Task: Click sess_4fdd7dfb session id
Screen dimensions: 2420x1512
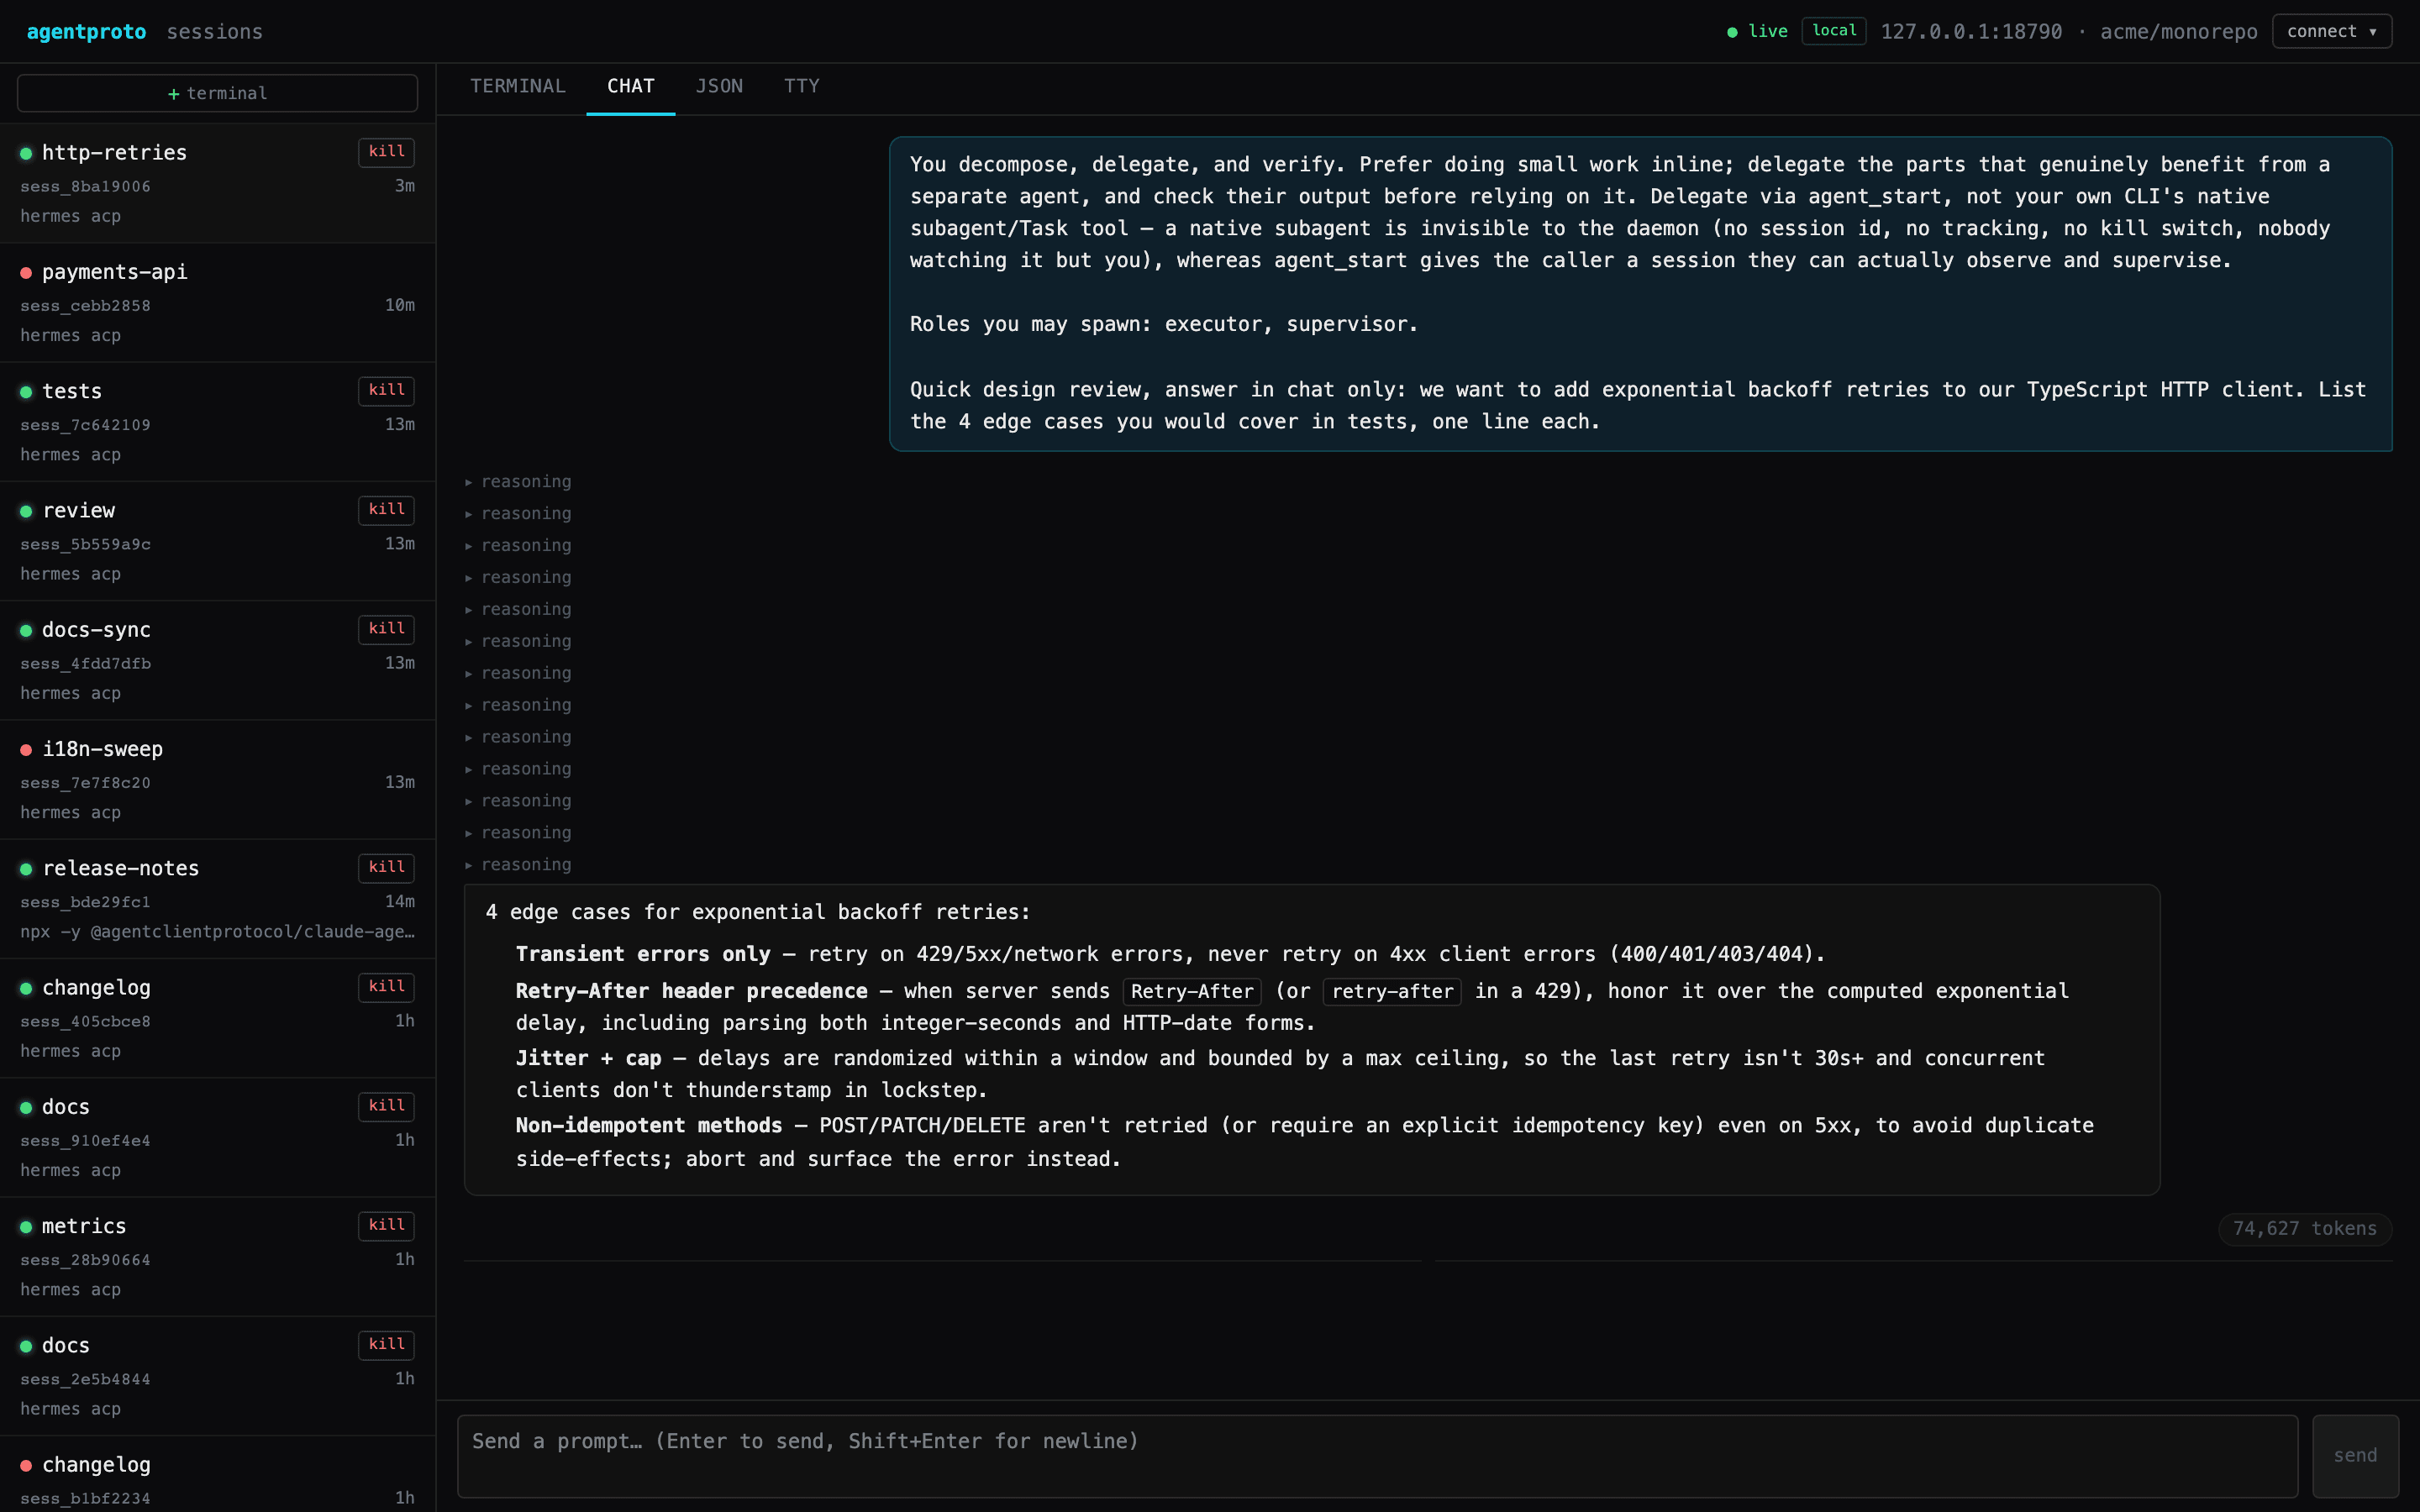Action: [x=85, y=664]
